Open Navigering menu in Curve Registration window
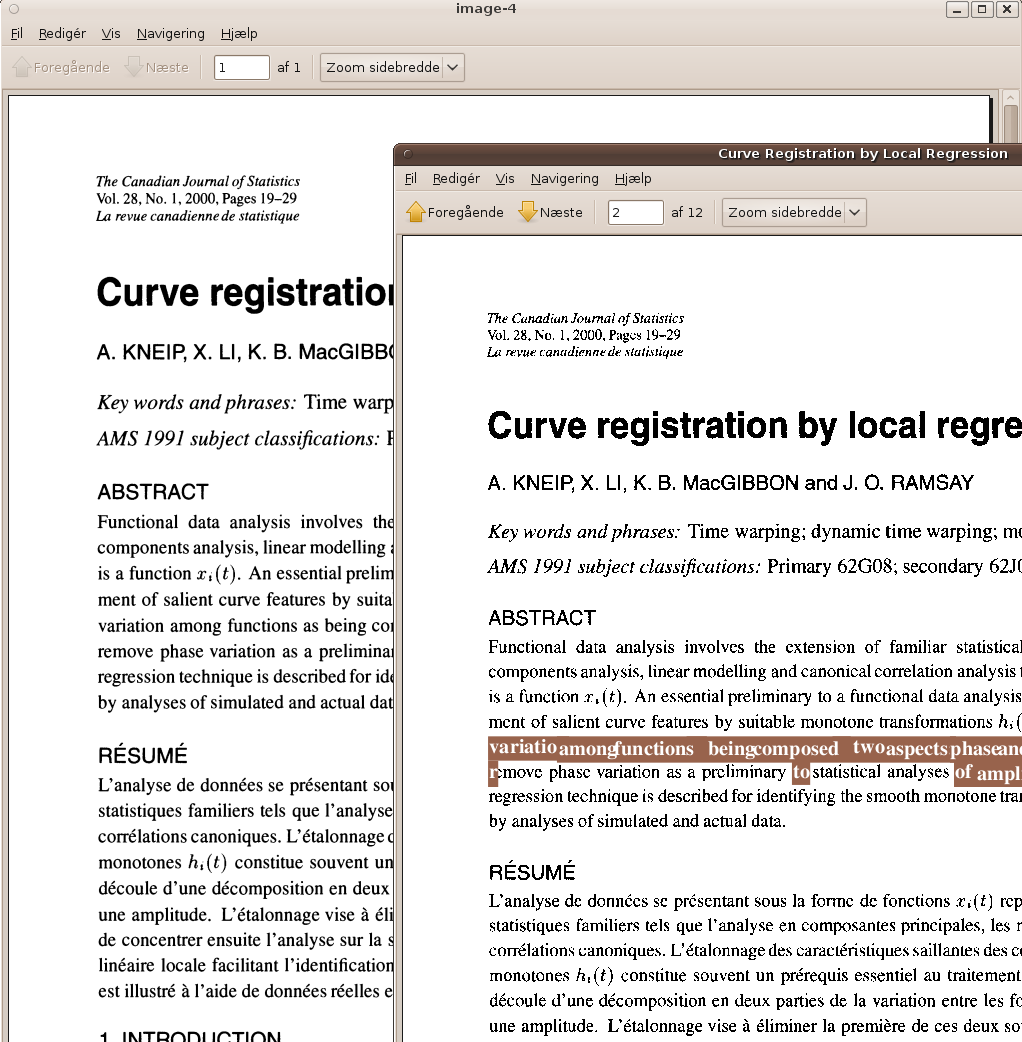Viewport: 1022px width, 1042px height. pyautogui.click(x=564, y=178)
